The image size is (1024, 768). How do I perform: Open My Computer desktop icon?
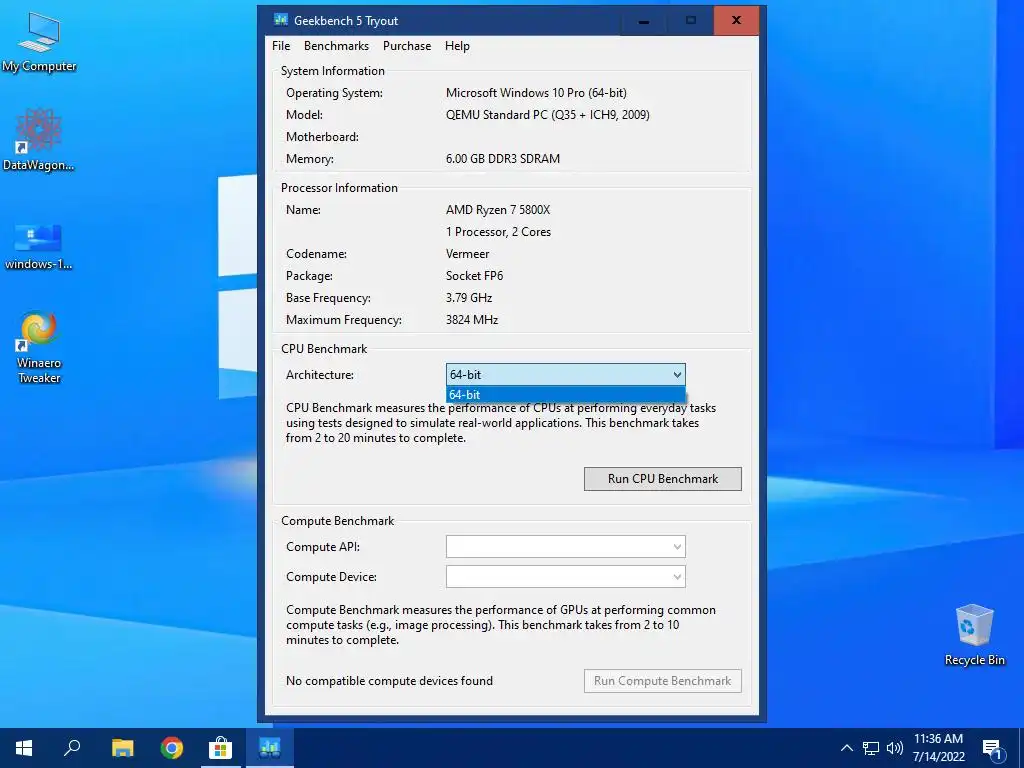[x=39, y=42]
